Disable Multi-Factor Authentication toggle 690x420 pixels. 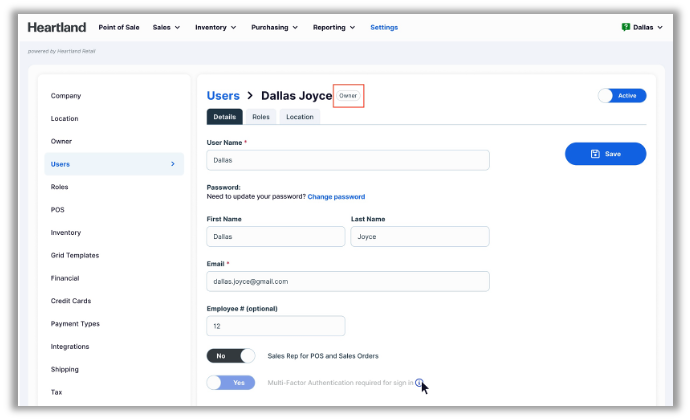point(231,382)
